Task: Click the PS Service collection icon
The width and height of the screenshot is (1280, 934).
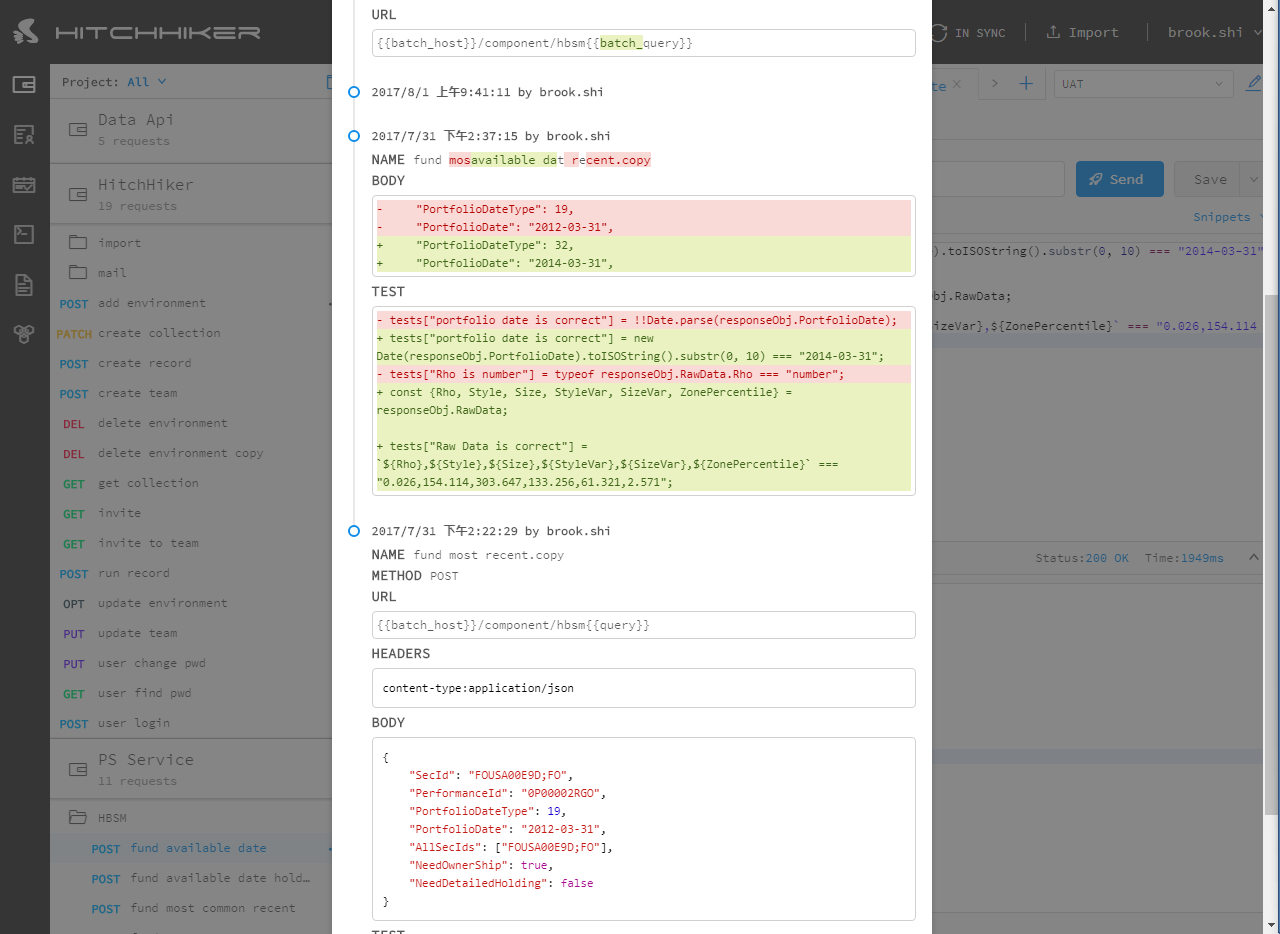Action: click(x=77, y=769)
